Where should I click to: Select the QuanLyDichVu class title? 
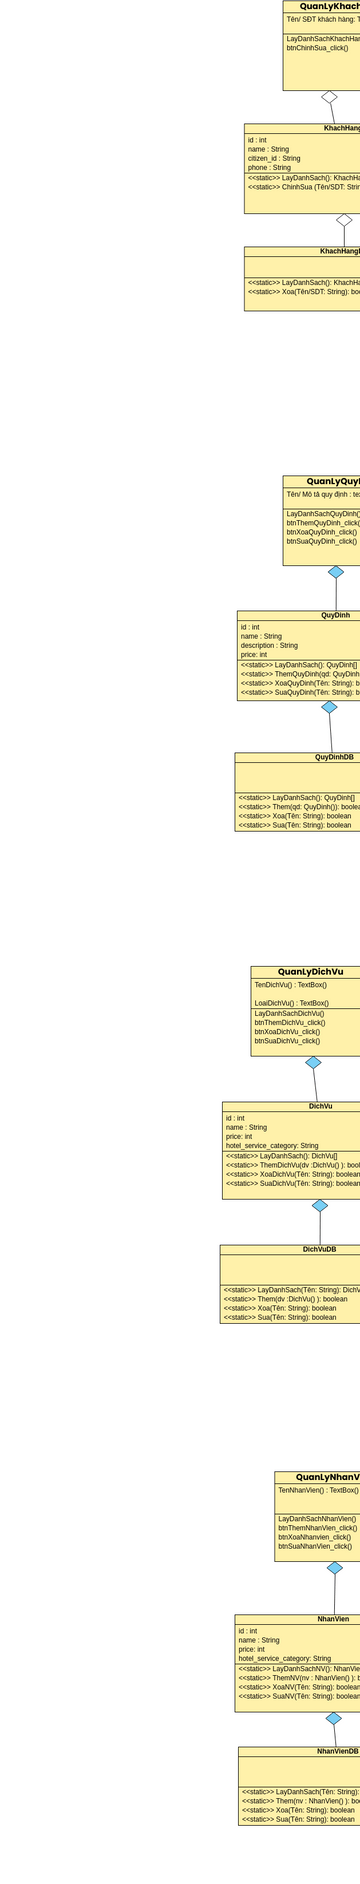(x=311, y=971)
